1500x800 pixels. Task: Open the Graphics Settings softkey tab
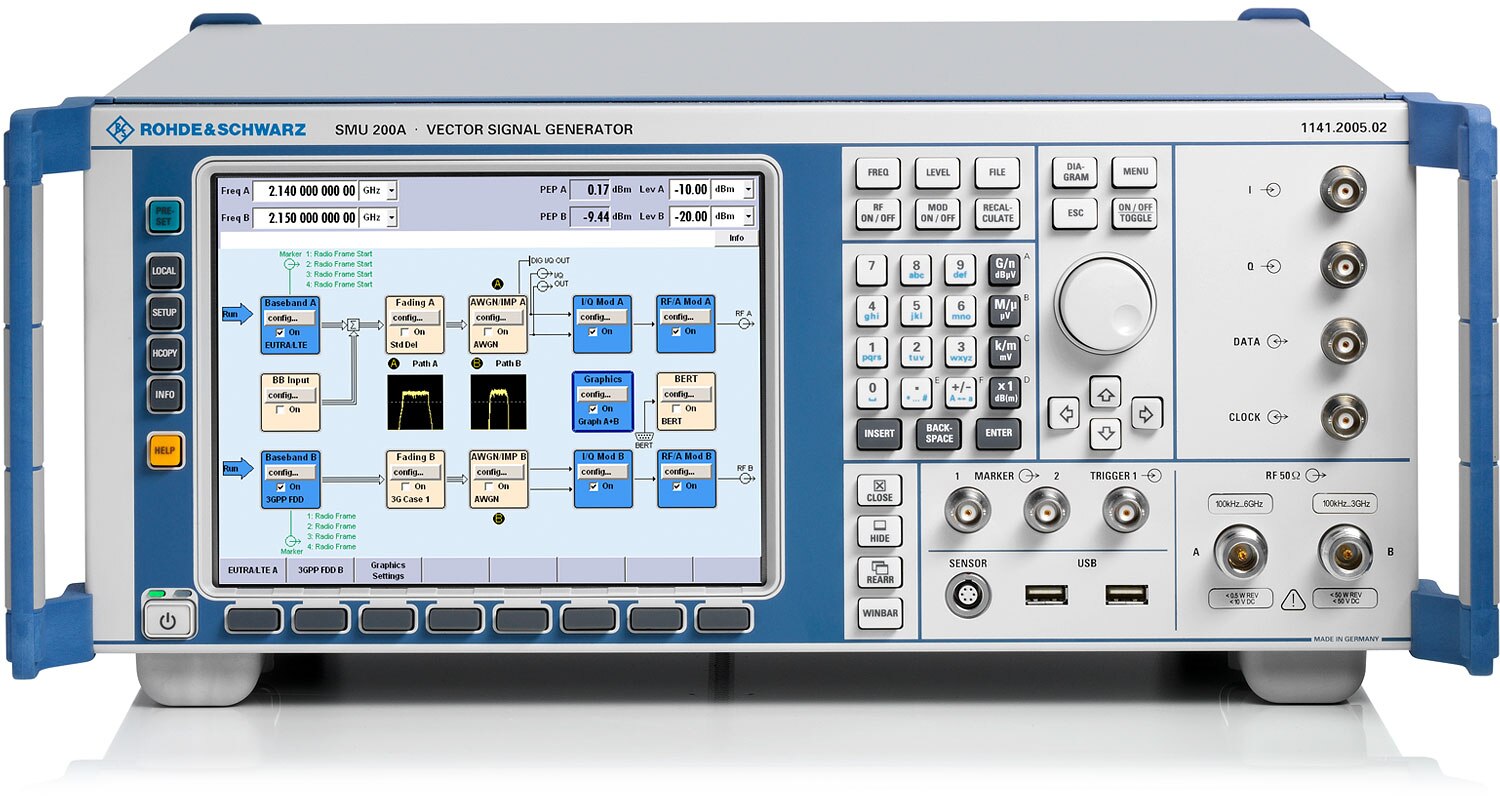pyautogui.click(x=388, y=571)
